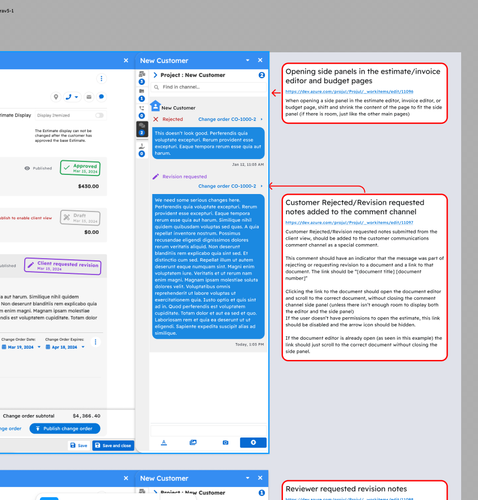
Task: Open the link under 'Customer Rejected/Revision requested' note
Action: click(349, 222)
